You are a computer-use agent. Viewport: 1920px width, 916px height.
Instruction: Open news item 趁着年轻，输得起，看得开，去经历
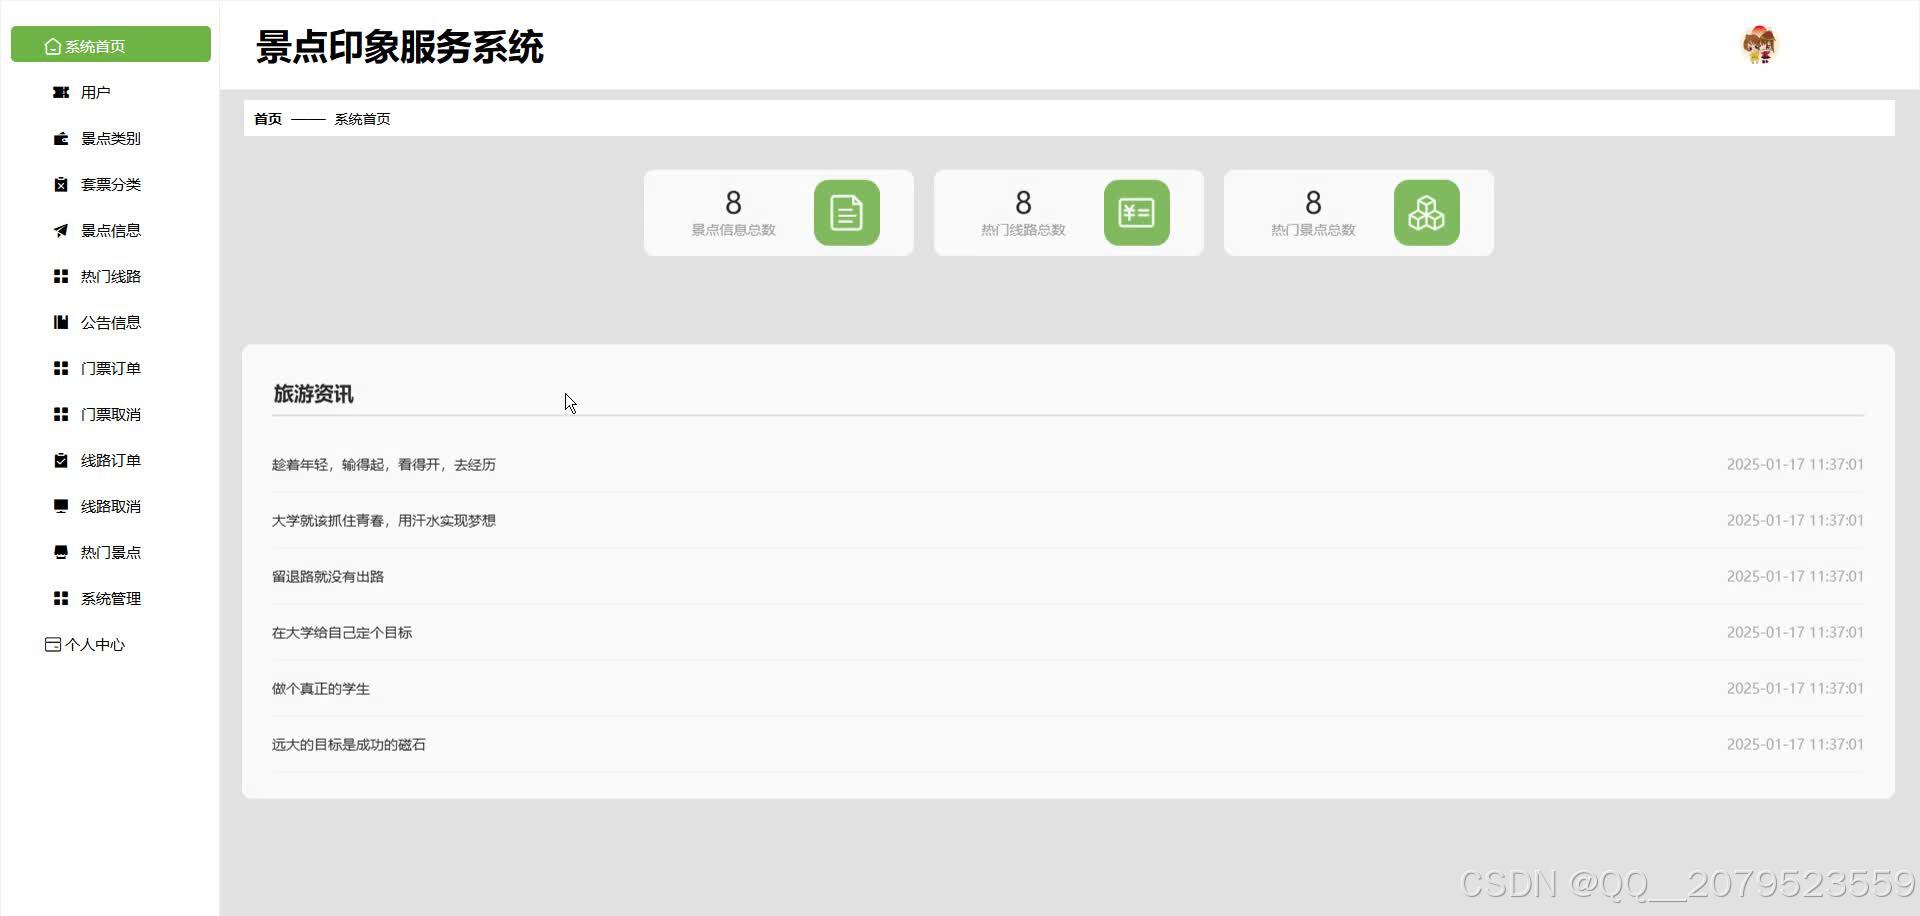point(384,464)
